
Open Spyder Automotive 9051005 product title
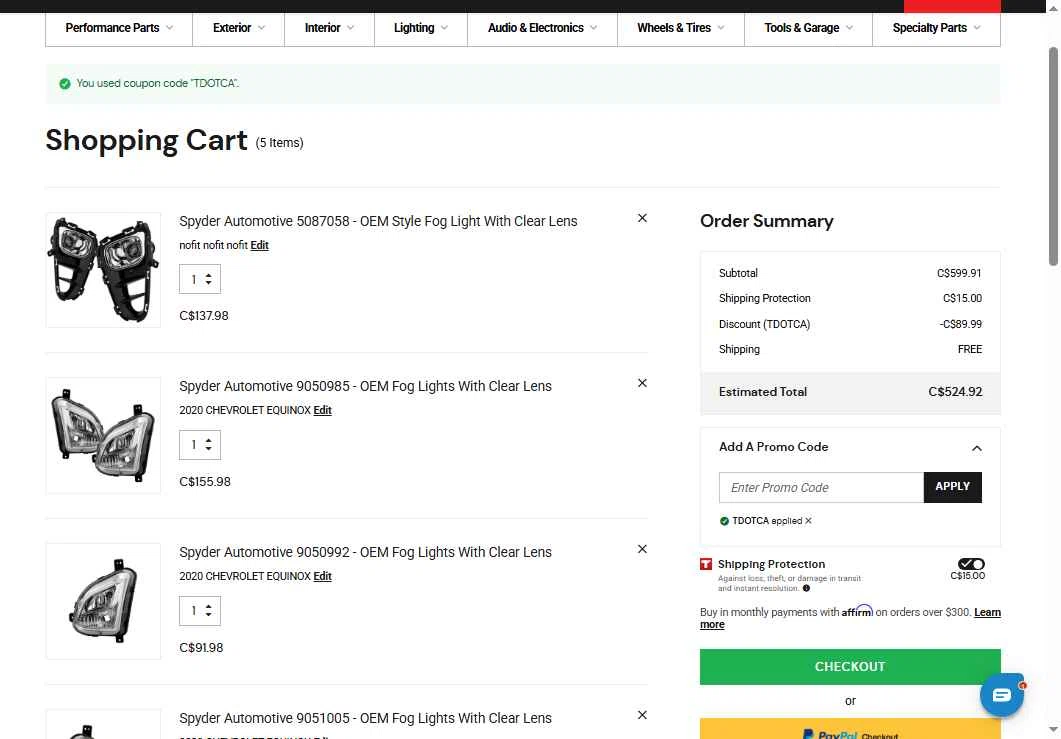(x=365, y=718)
